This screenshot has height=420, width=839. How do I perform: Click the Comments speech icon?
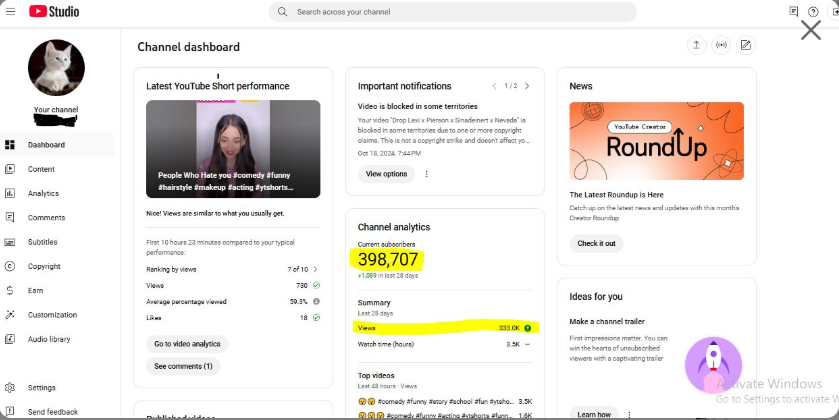coord(10,217)
